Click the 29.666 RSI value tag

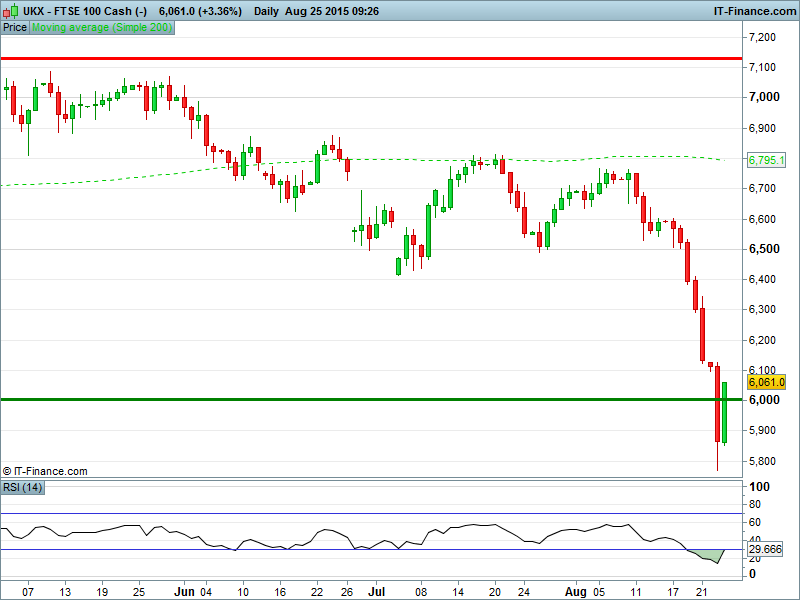coord(766,549)
